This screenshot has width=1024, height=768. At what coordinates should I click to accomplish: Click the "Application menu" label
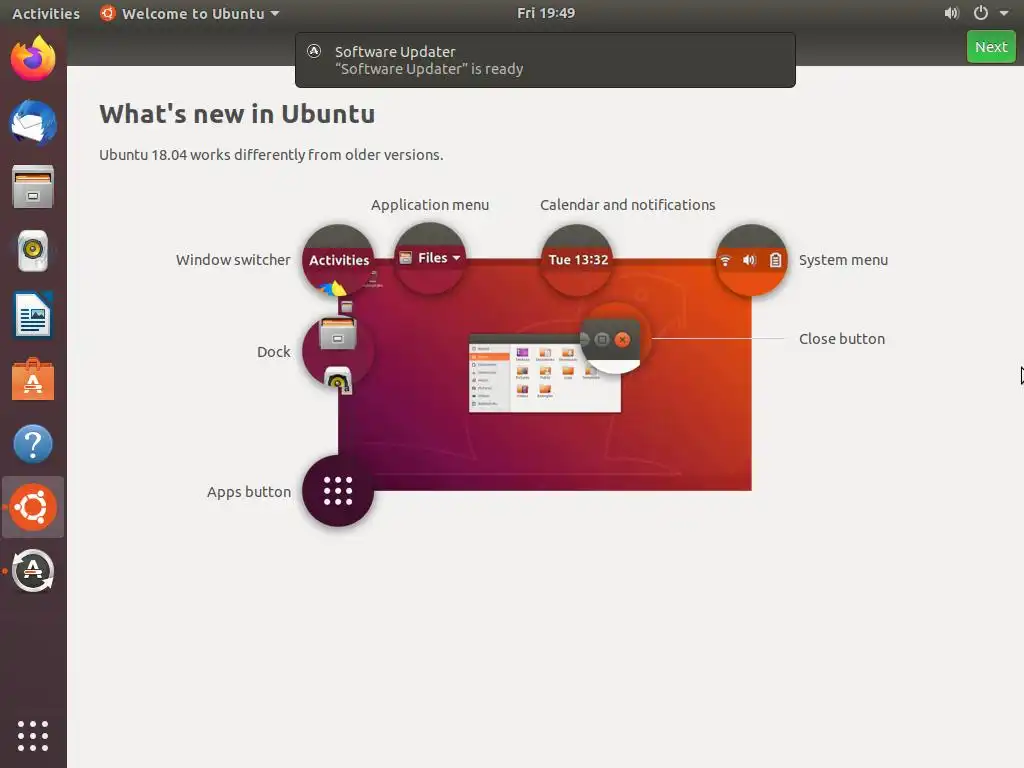pyautogui.click(x=430, y=205)
